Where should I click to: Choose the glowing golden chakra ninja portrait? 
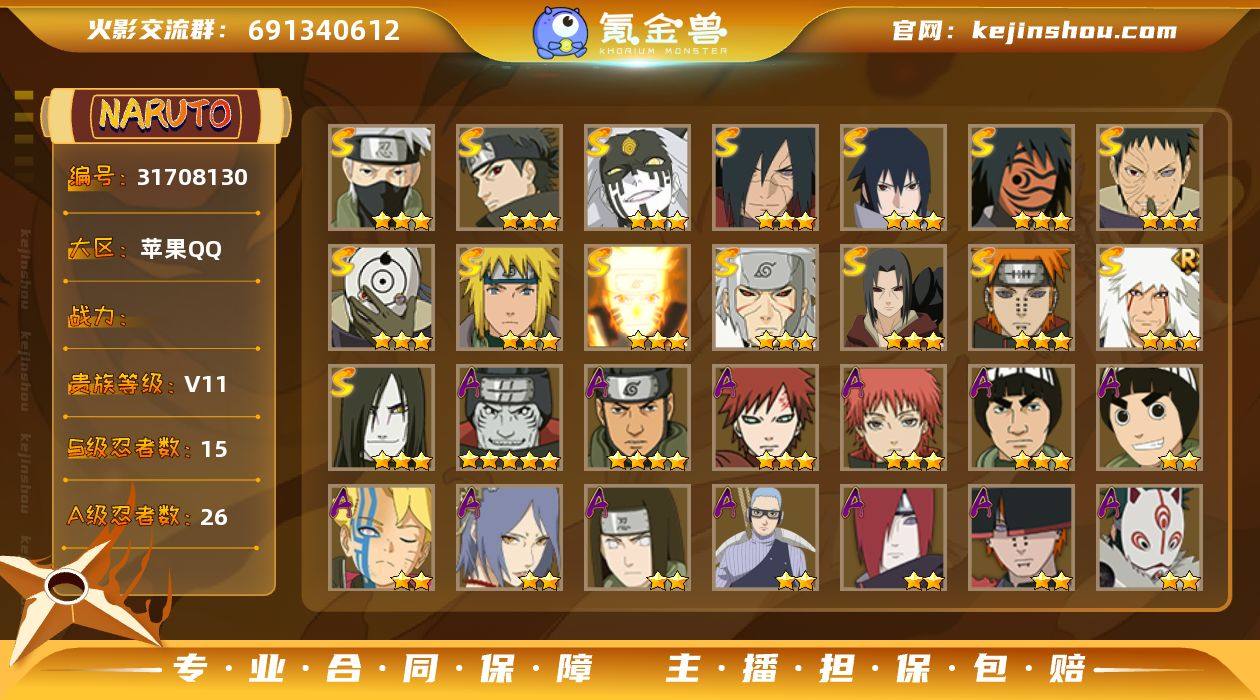pos(637,298)
